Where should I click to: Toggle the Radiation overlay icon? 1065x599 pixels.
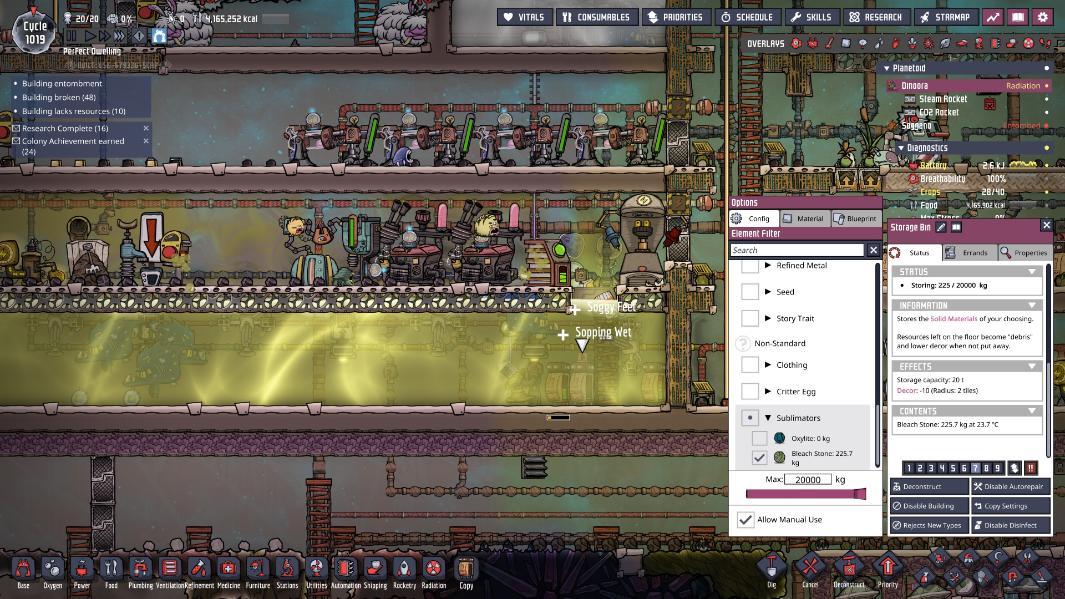pyautogui.click(x=1028, y=43)
